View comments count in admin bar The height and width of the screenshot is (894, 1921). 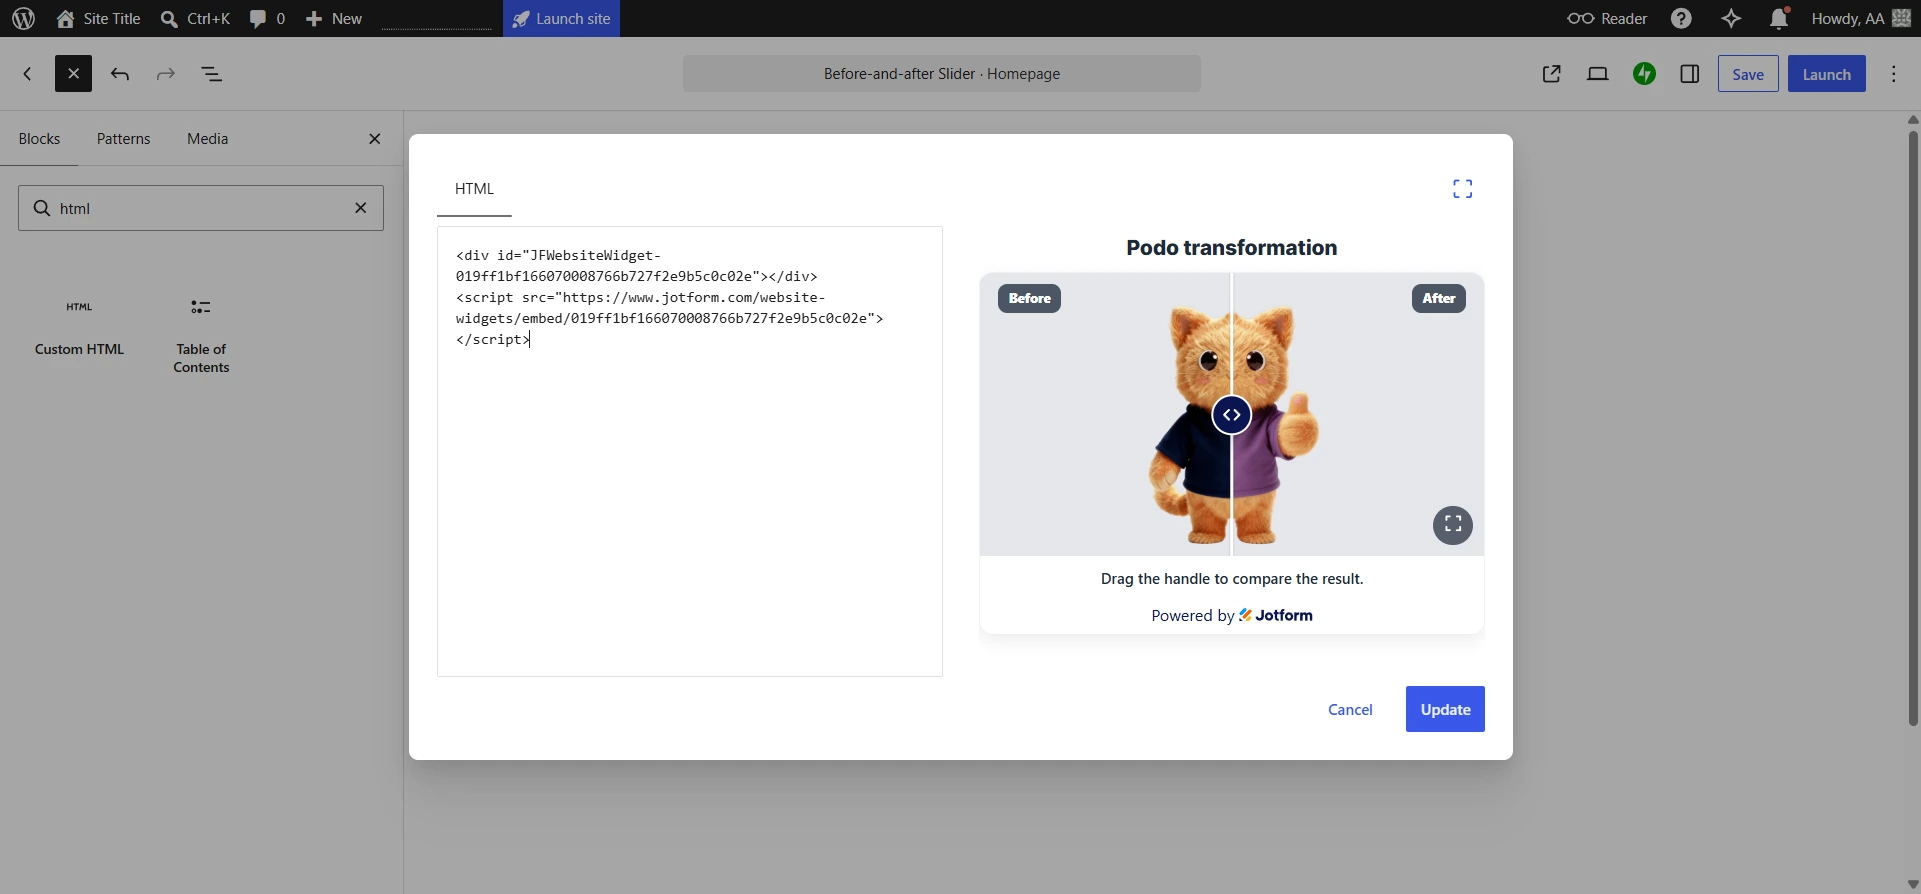267,18
